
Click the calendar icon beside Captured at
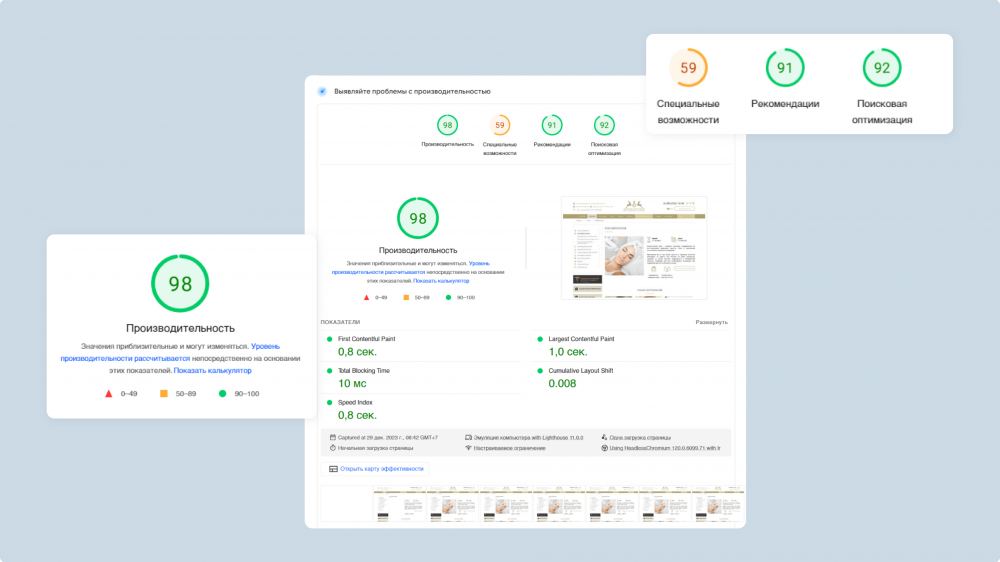pos(332,438)
